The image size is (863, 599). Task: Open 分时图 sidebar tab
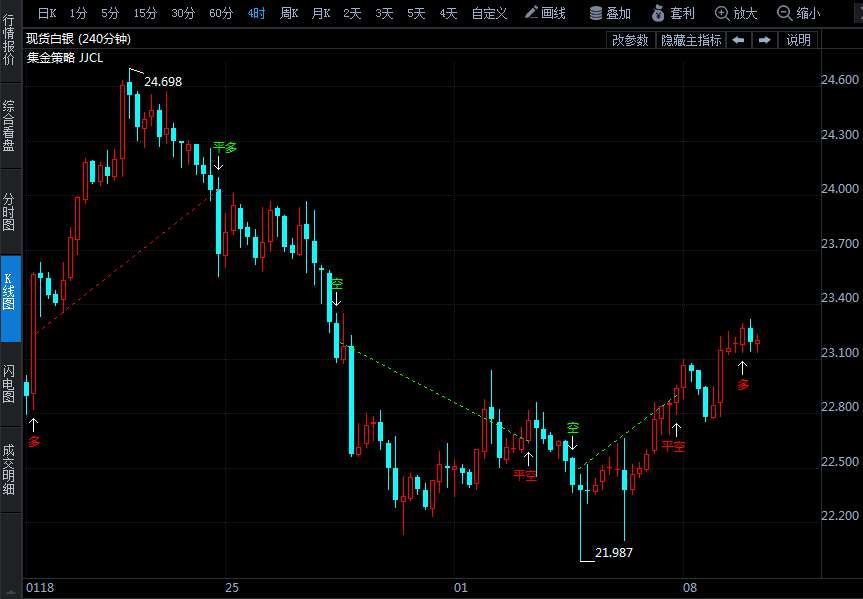(9, 212)
